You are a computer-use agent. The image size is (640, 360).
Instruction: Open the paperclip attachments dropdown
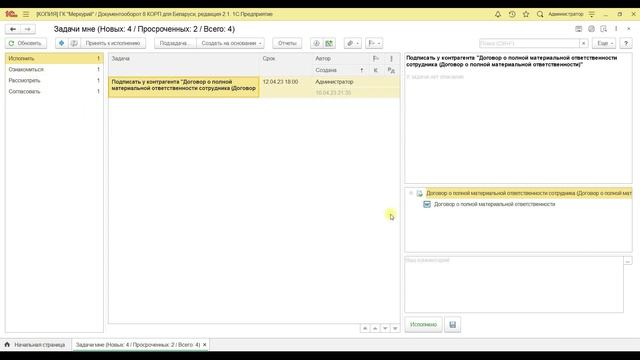click(x=353, y=43)
